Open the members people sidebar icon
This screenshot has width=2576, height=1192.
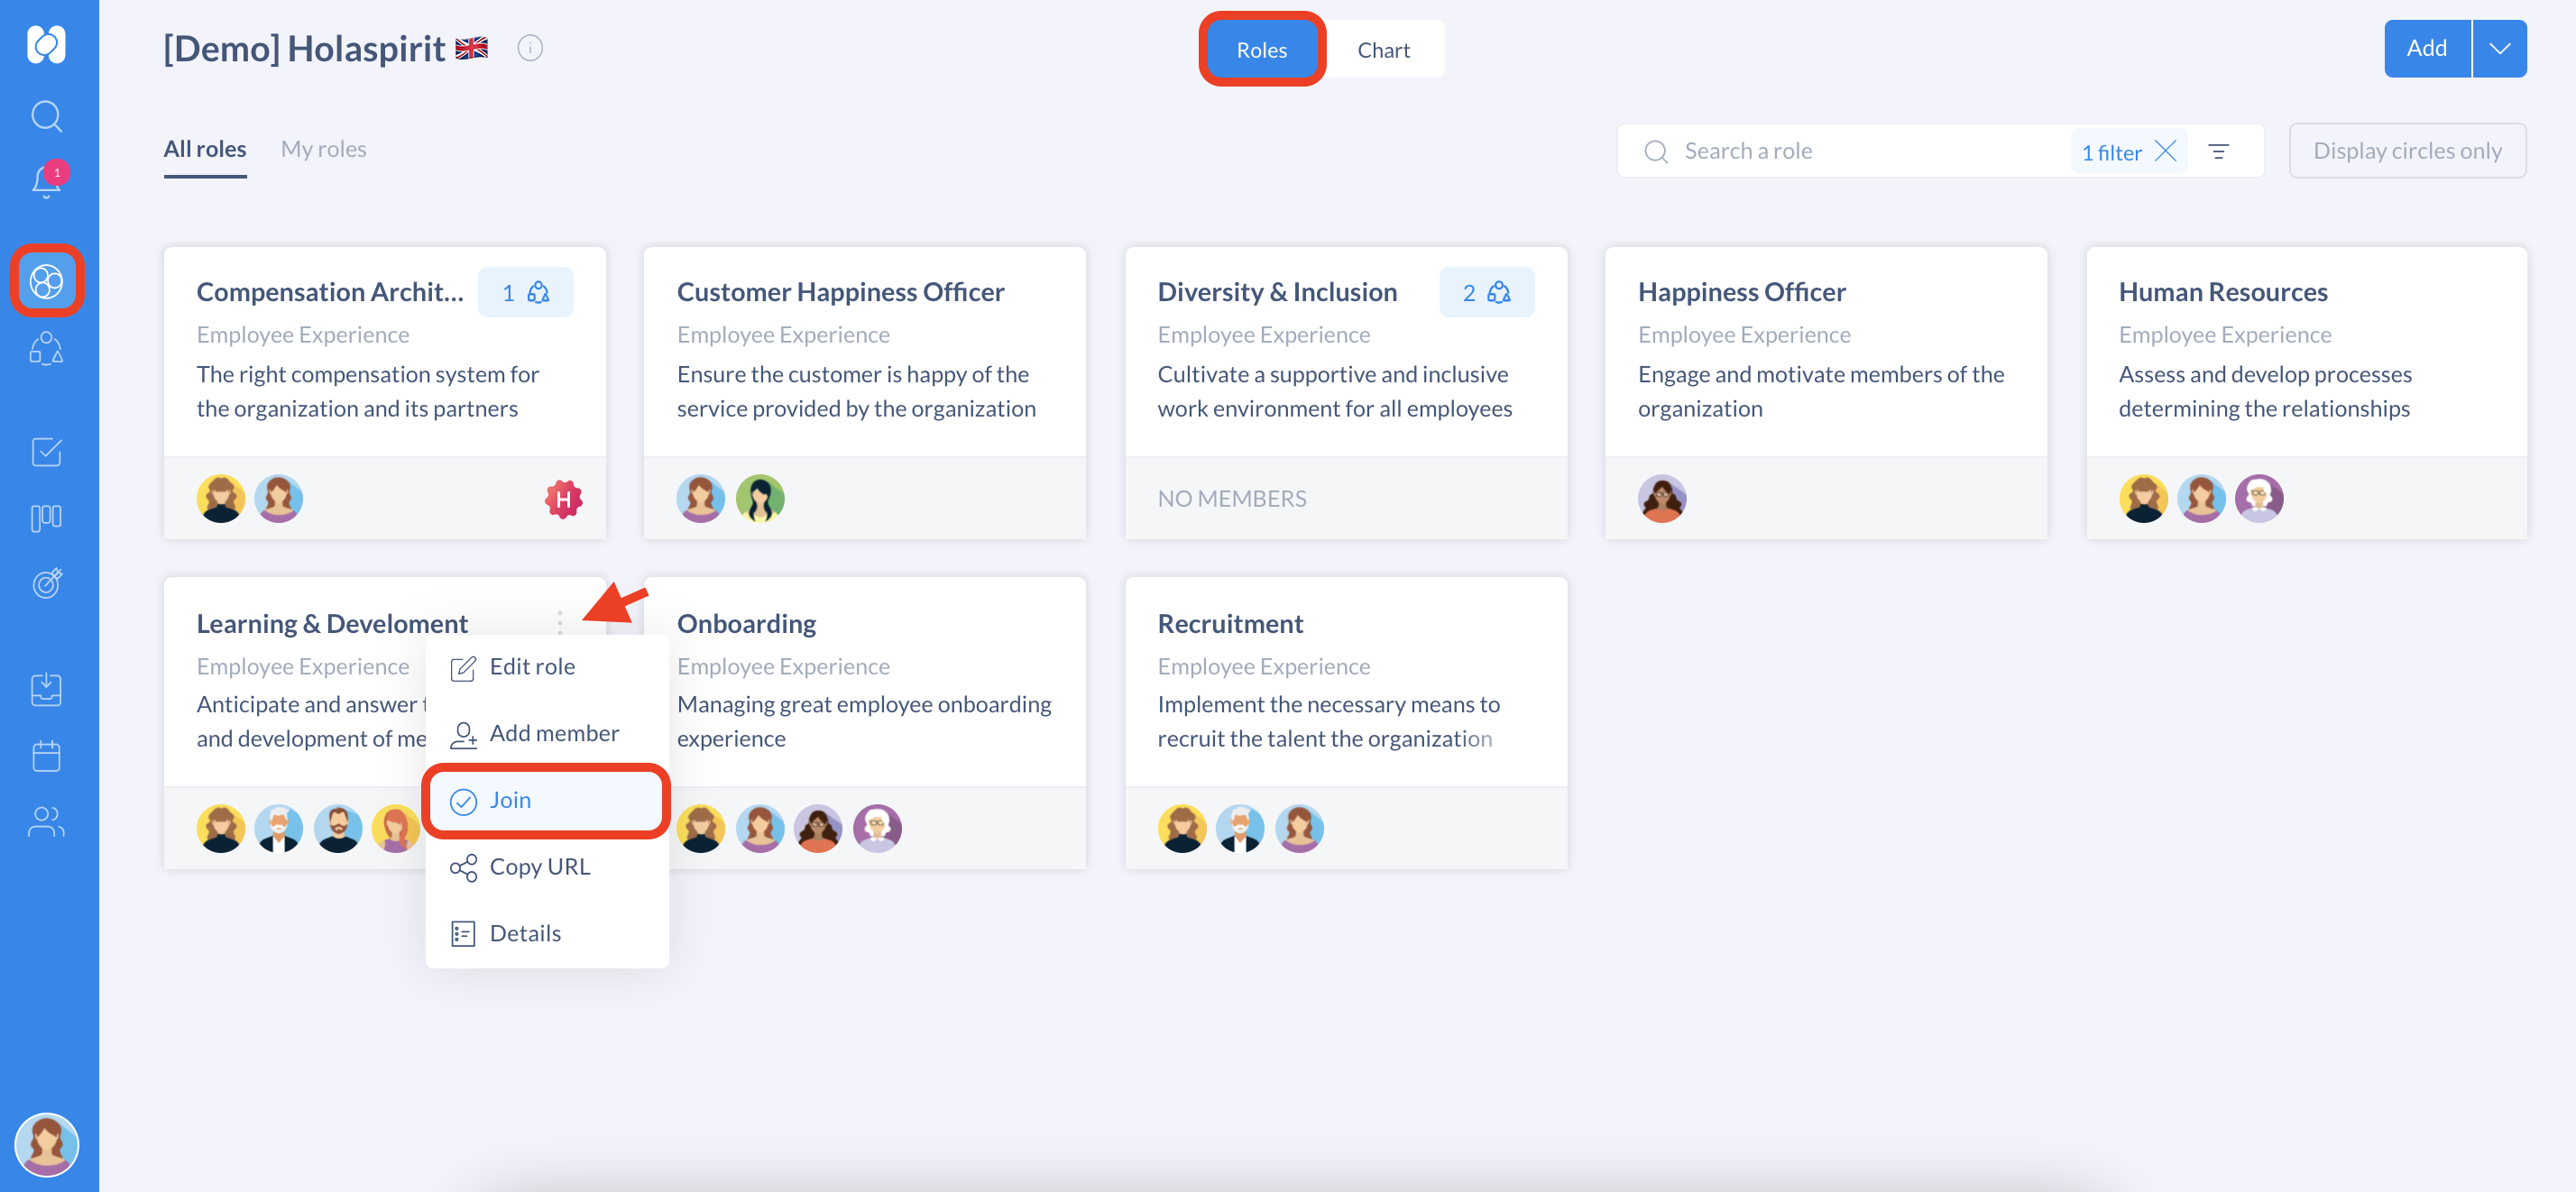click(46, 822)
